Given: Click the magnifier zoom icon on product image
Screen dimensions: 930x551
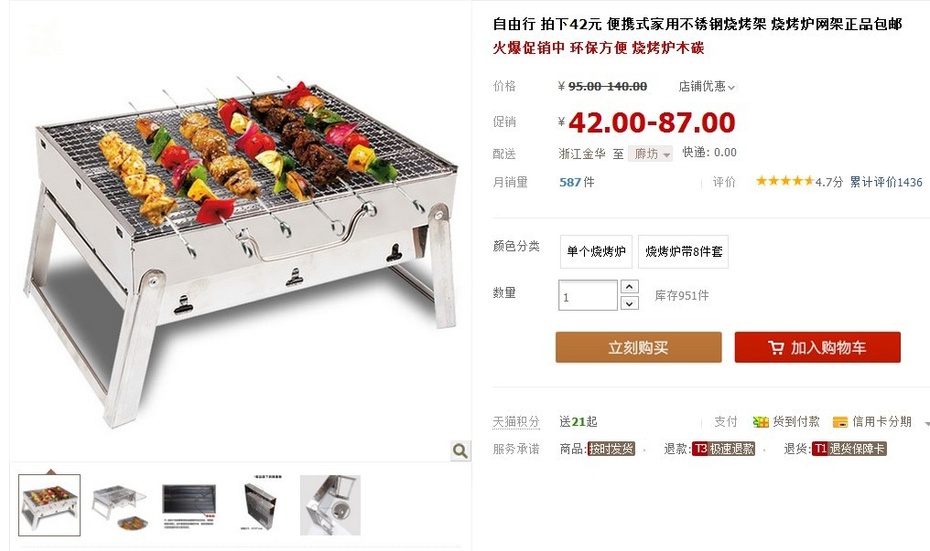Looking at the screenshot, I should [460, 451].
